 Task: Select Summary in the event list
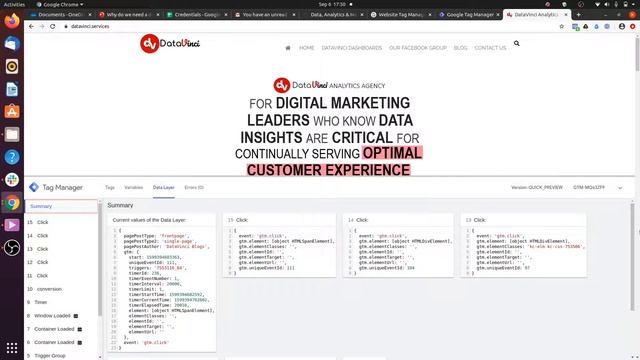pos(61,206)
